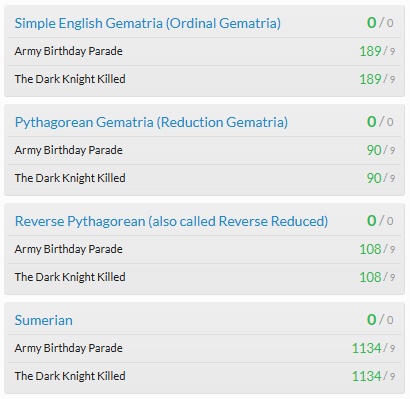
Task: Click Army Birthday Parade under Pythagorean Gematria
Action: tap(68, 150)
